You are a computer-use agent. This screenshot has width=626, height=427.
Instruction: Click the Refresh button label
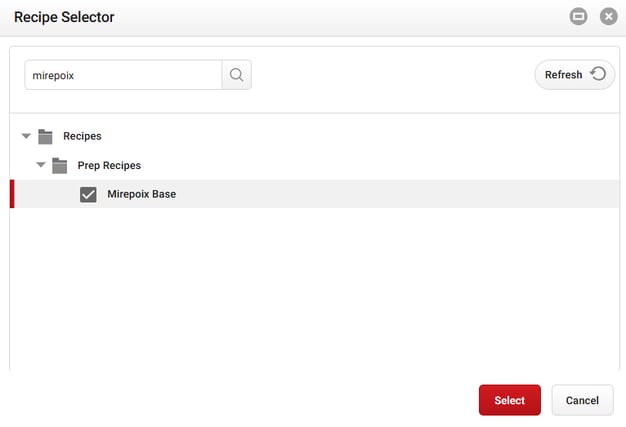coord(563,75)
